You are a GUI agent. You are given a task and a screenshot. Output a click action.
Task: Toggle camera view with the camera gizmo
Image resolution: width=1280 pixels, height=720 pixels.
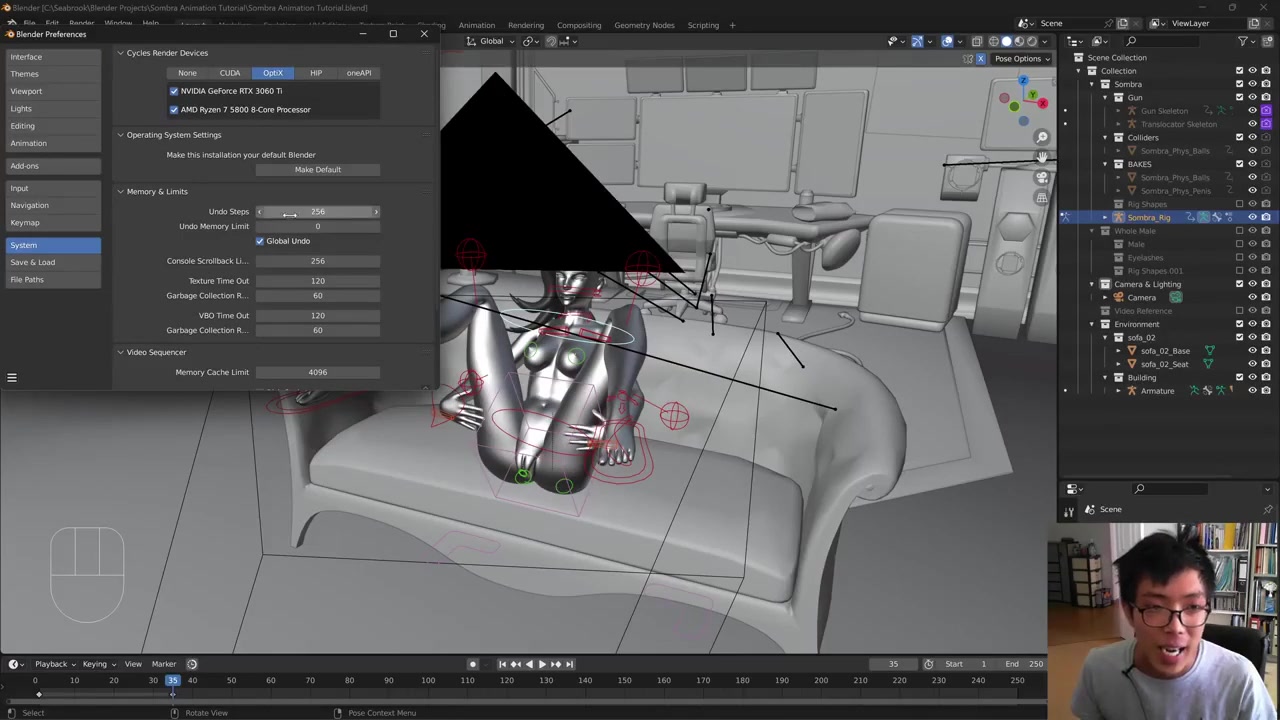(x=1042, y=178)
